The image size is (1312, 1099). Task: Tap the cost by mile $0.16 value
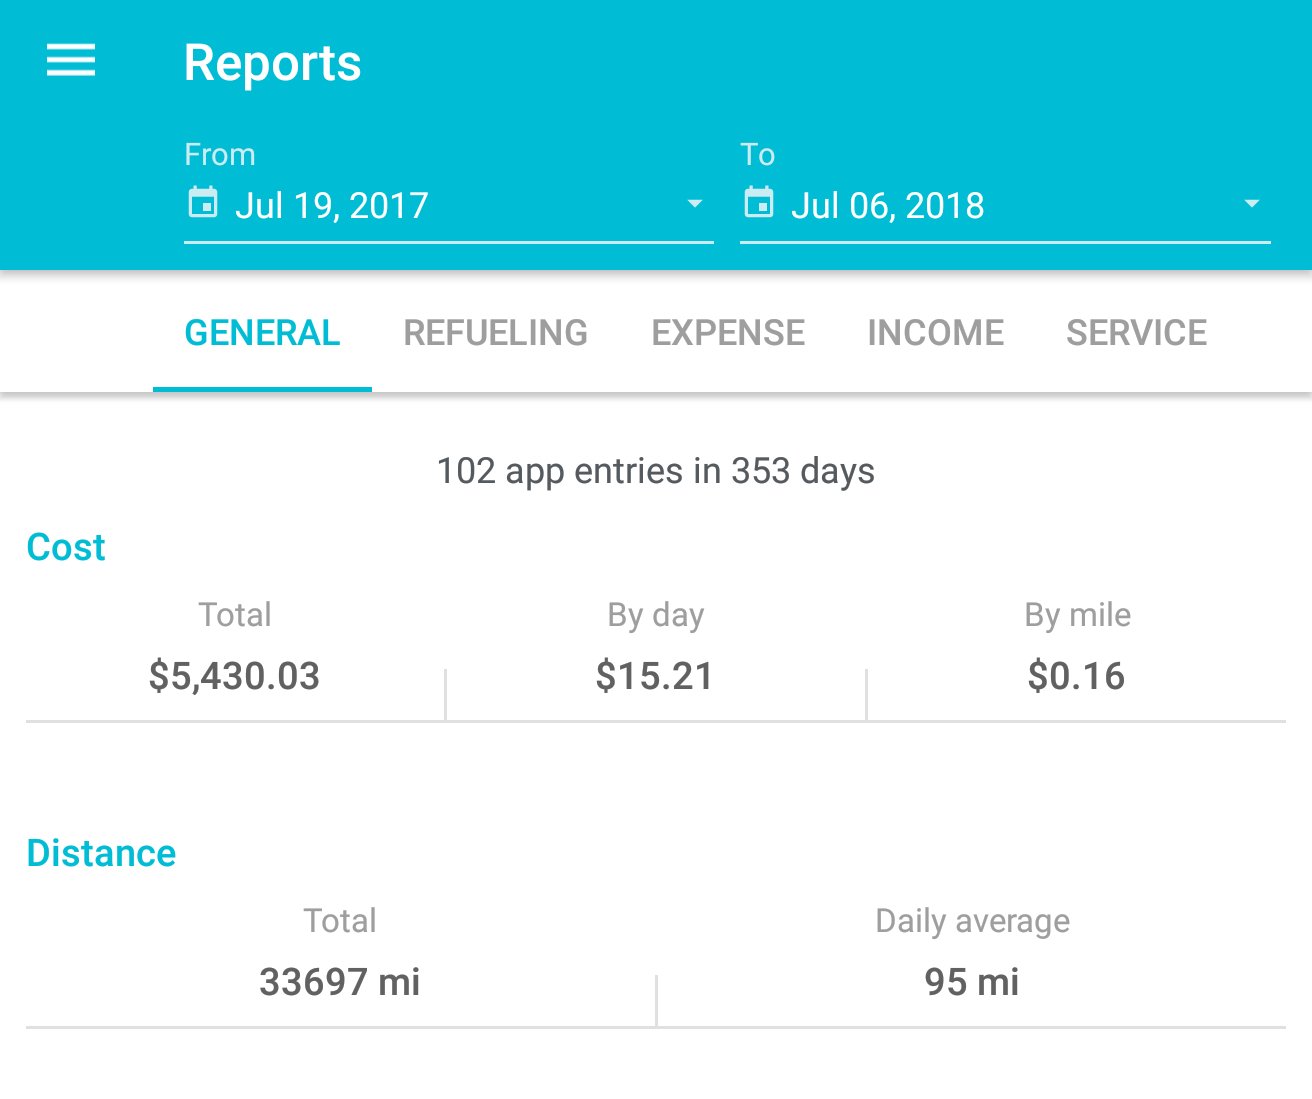[1076, 676]
